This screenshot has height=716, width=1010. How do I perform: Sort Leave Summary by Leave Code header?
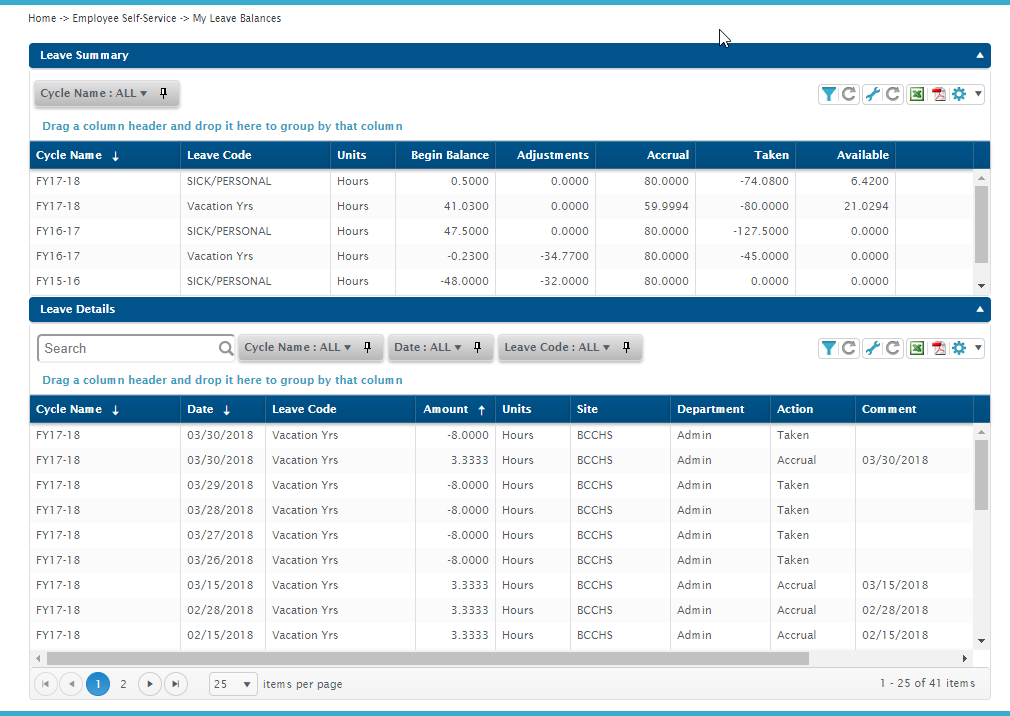256,155
